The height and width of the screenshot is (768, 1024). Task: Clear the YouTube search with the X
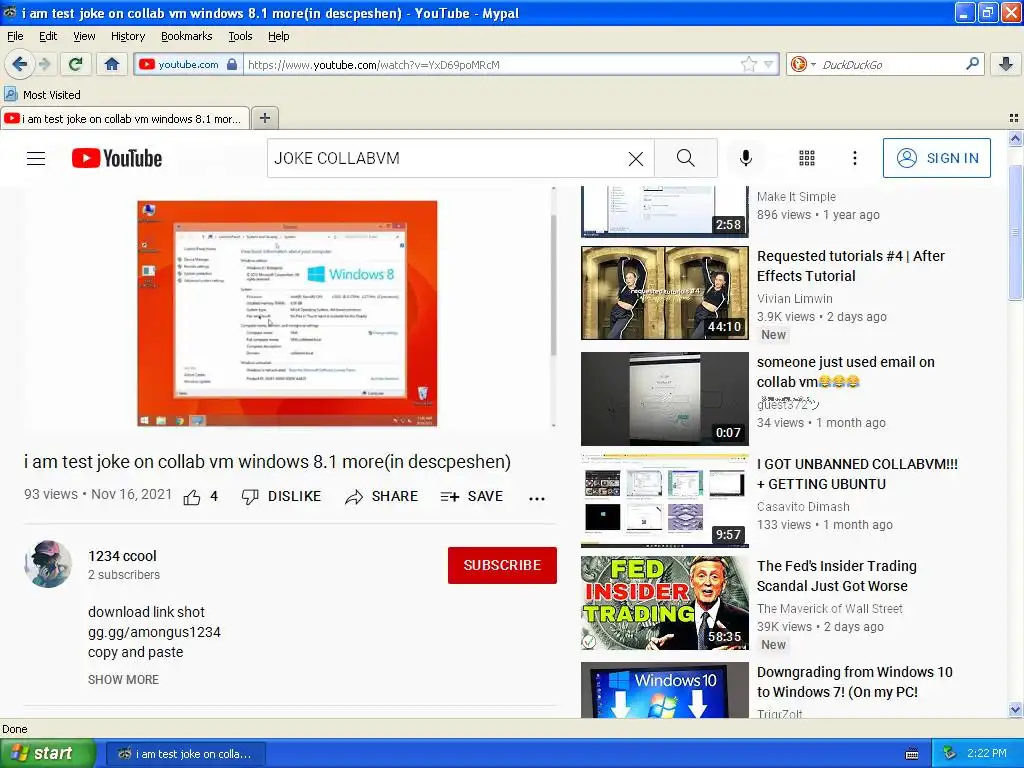click(x=635, y=158)
